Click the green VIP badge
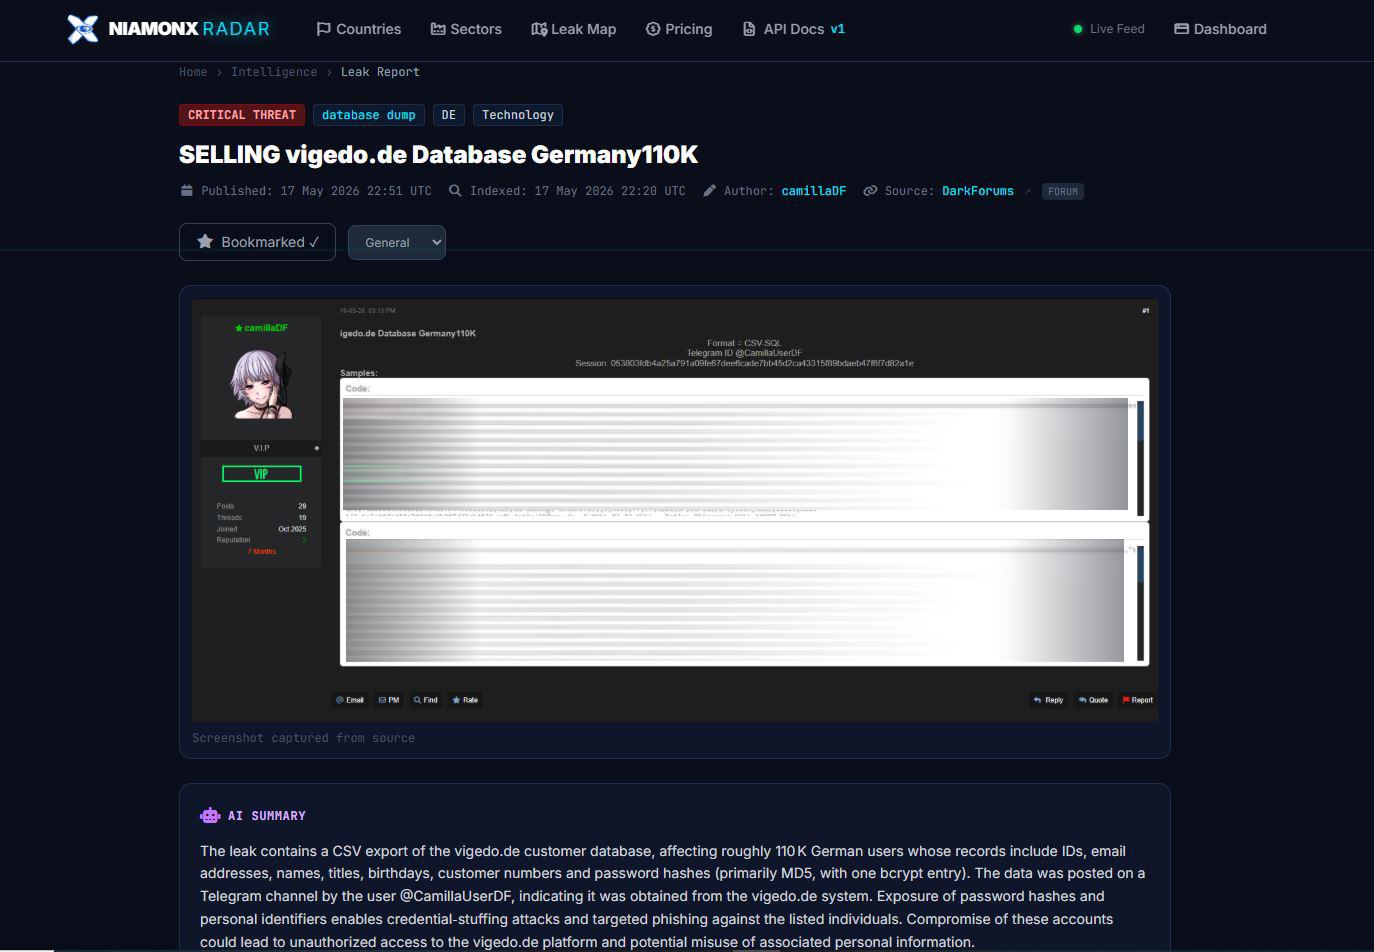1374x952 pixels. (x=261, y=474)
